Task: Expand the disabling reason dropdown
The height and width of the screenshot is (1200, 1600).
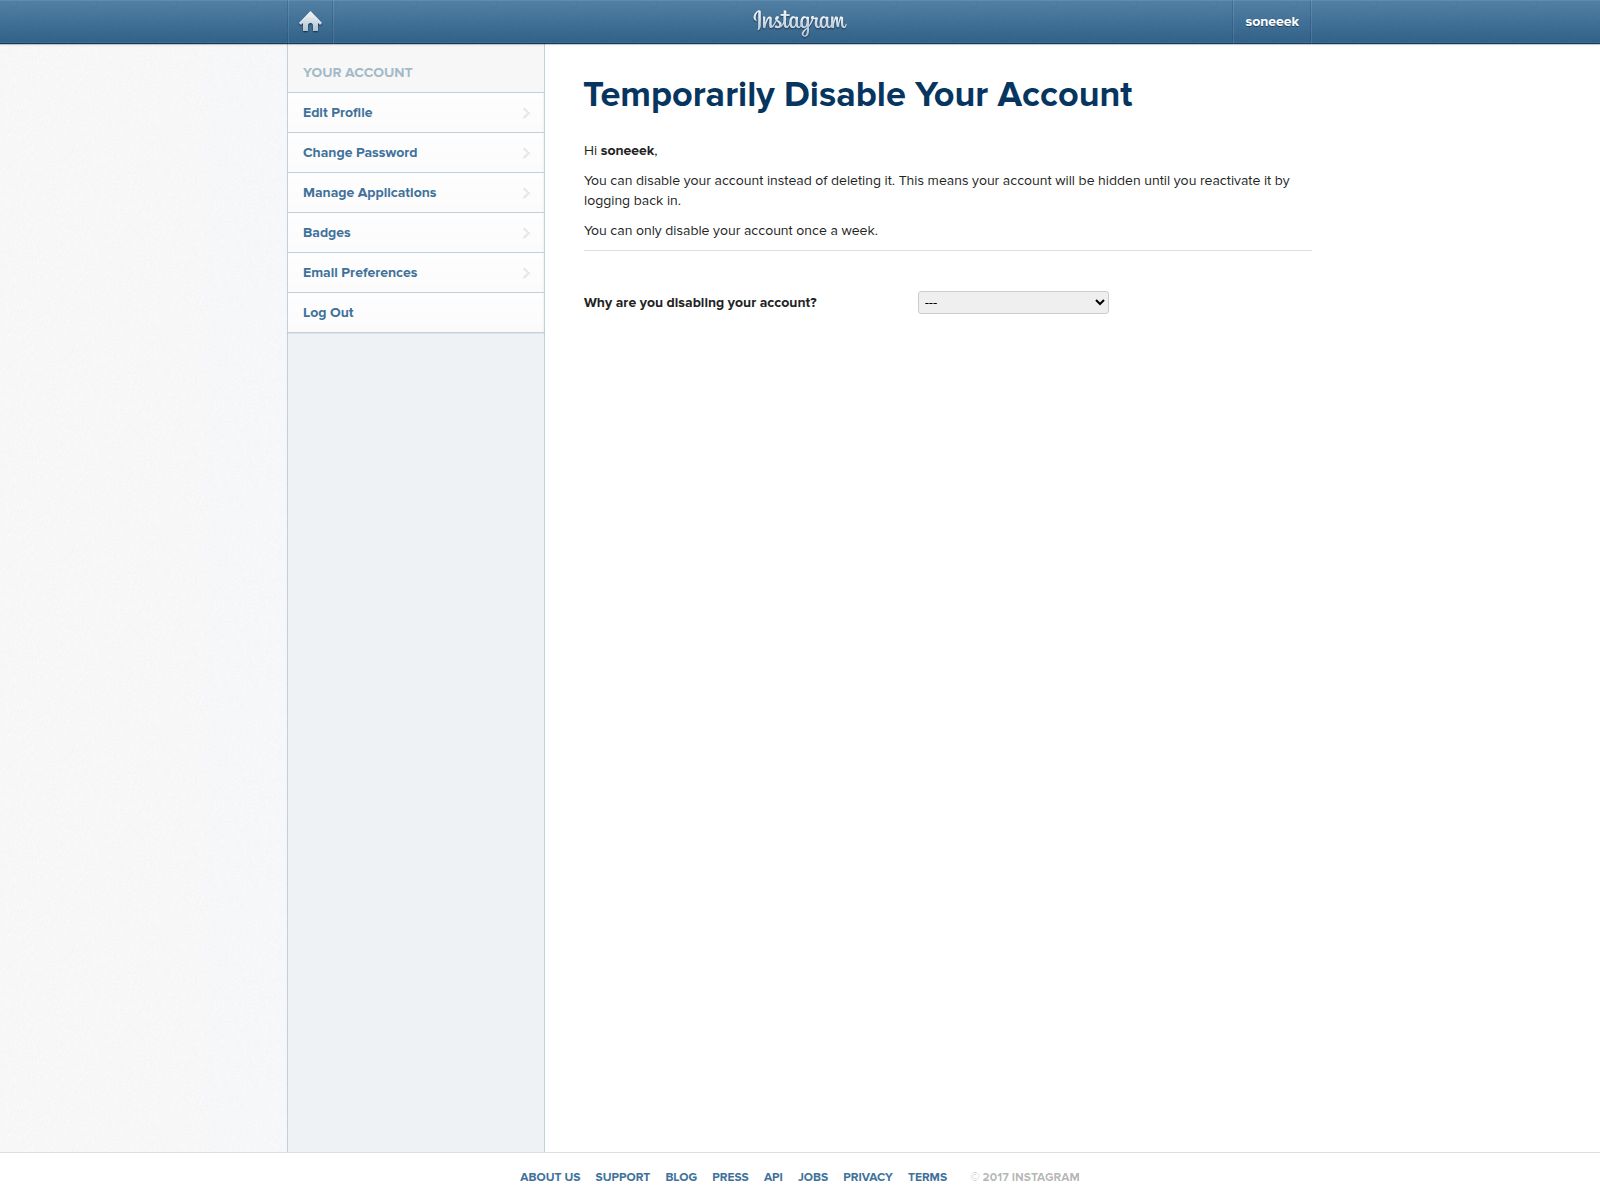Action: (1013, 302)
